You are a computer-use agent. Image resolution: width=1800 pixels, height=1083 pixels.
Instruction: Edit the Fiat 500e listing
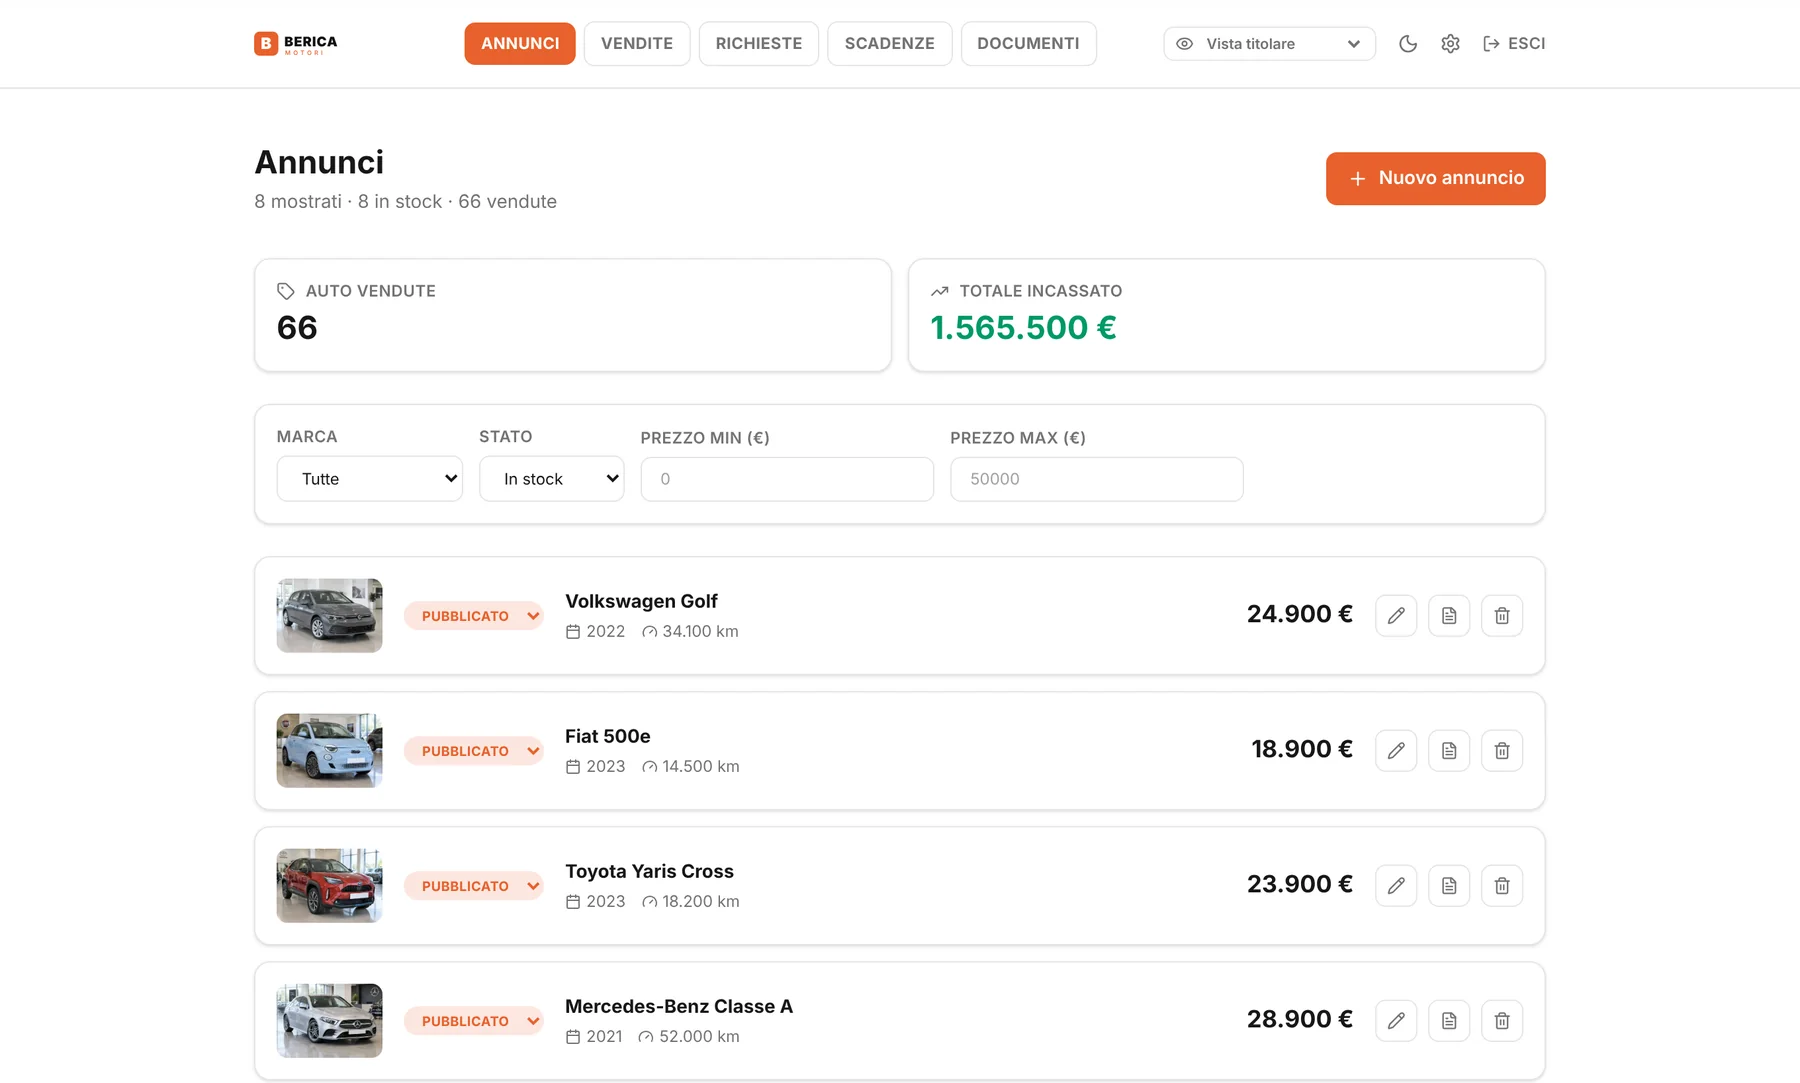[x=1396, y=750]
